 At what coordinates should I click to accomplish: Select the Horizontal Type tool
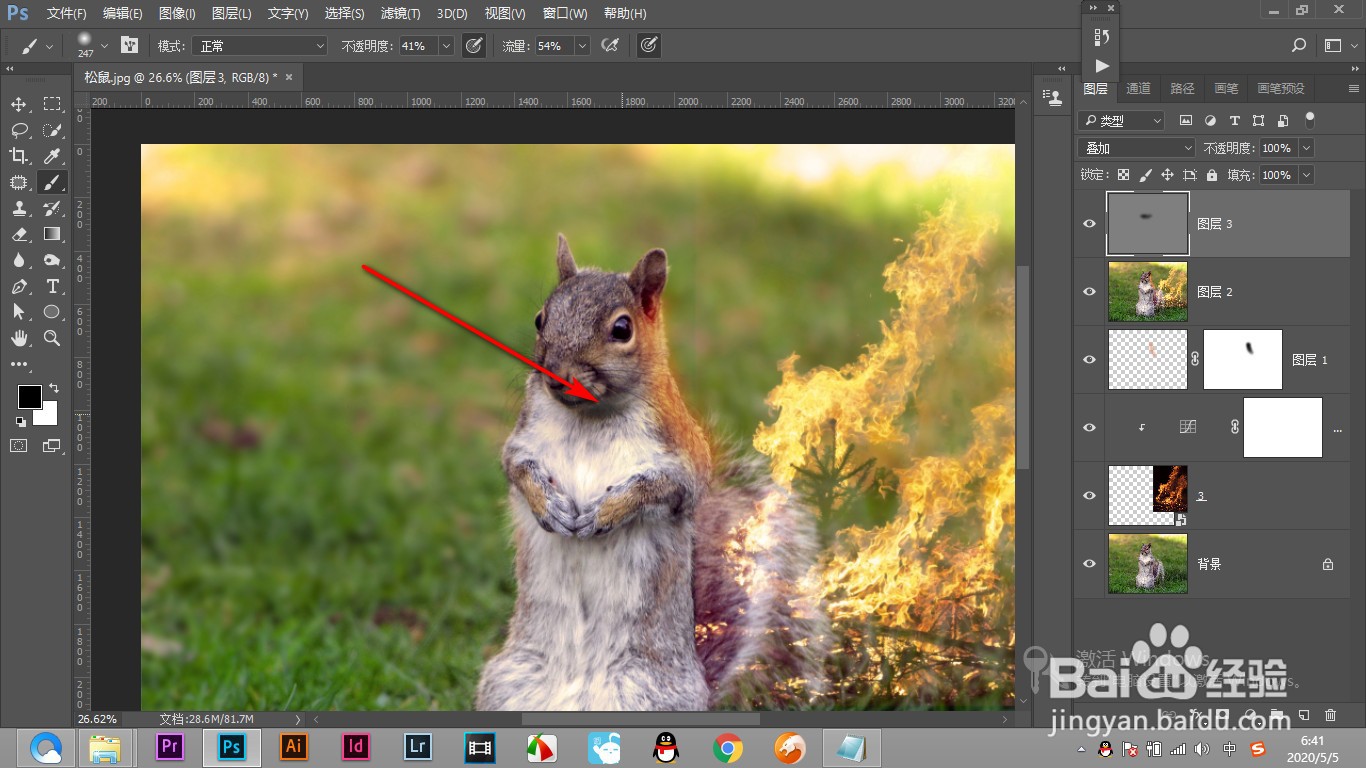[x=52, y=286]
